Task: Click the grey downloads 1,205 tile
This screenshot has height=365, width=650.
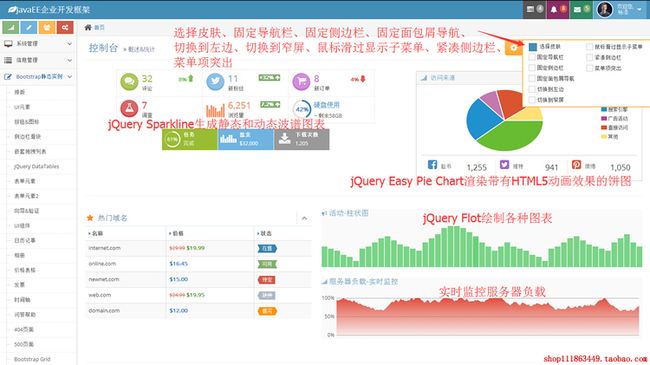Action: click(302, 139)
